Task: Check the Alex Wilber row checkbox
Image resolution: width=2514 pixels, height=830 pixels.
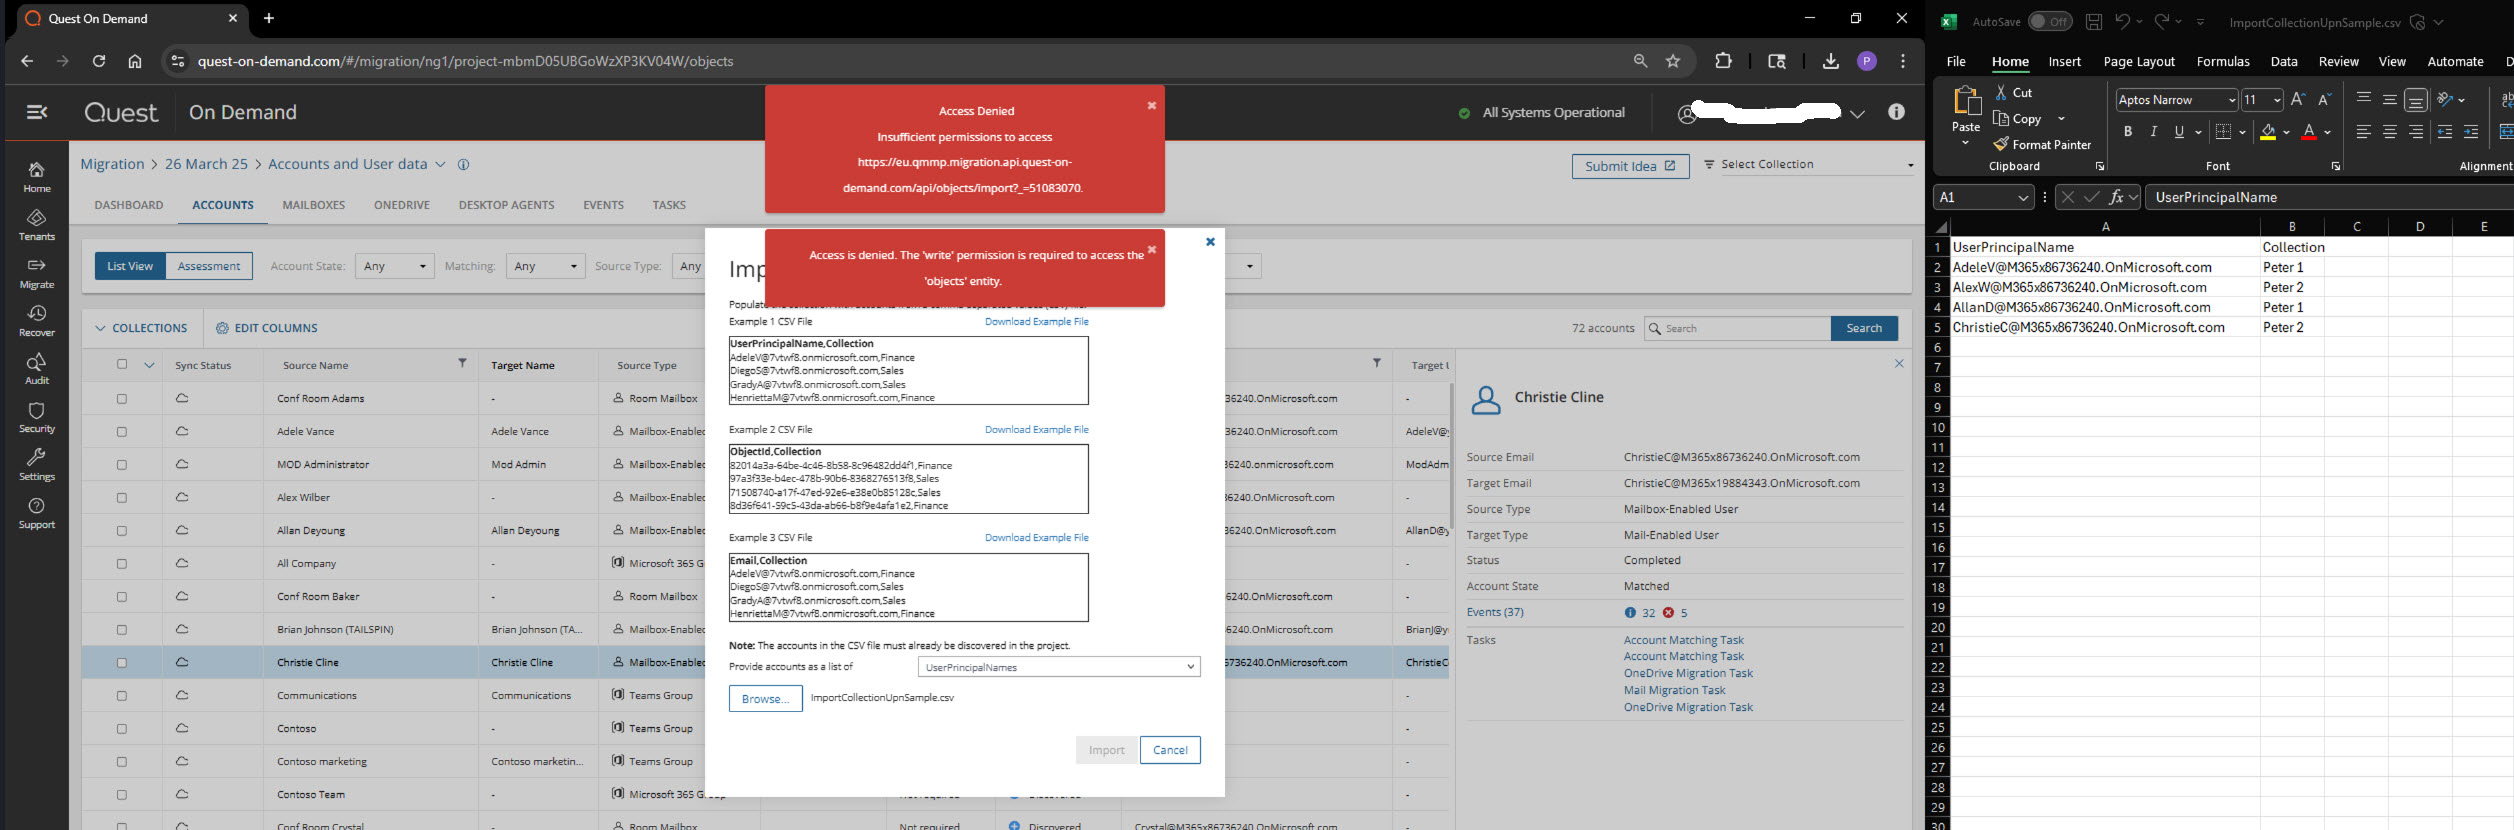Action: (122, 497)
